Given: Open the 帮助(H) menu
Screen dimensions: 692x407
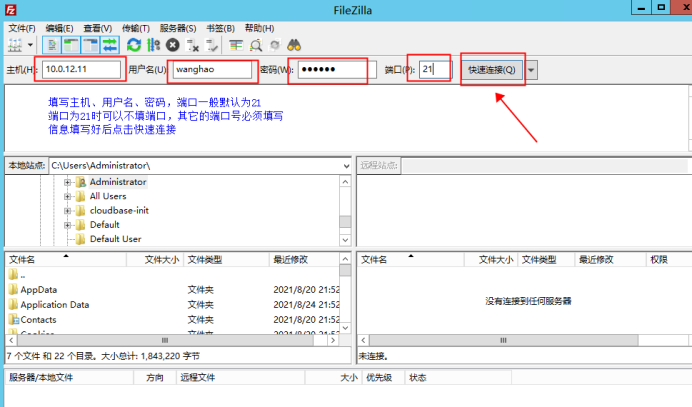Looking at the screenshot, I should click(x=260, y=28).
